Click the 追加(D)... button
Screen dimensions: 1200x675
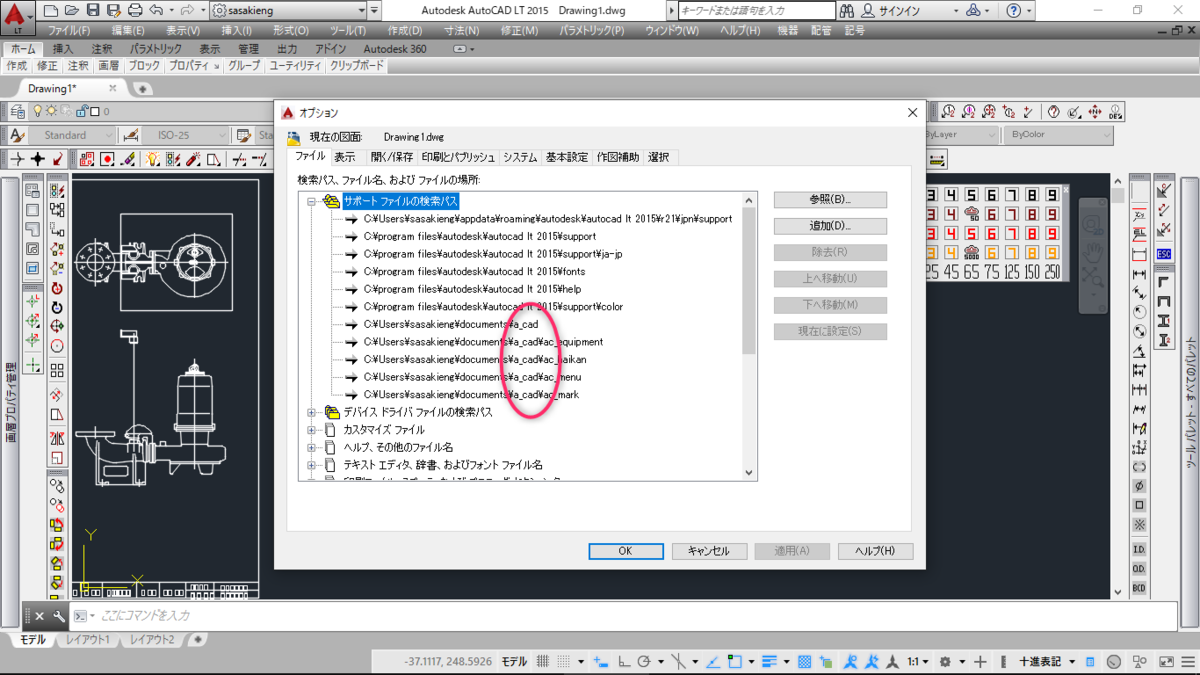(830, 226)
